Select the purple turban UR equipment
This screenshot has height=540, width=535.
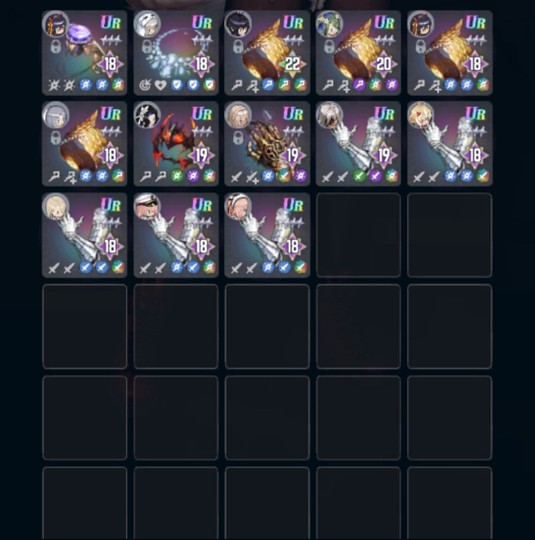[84, 53]
